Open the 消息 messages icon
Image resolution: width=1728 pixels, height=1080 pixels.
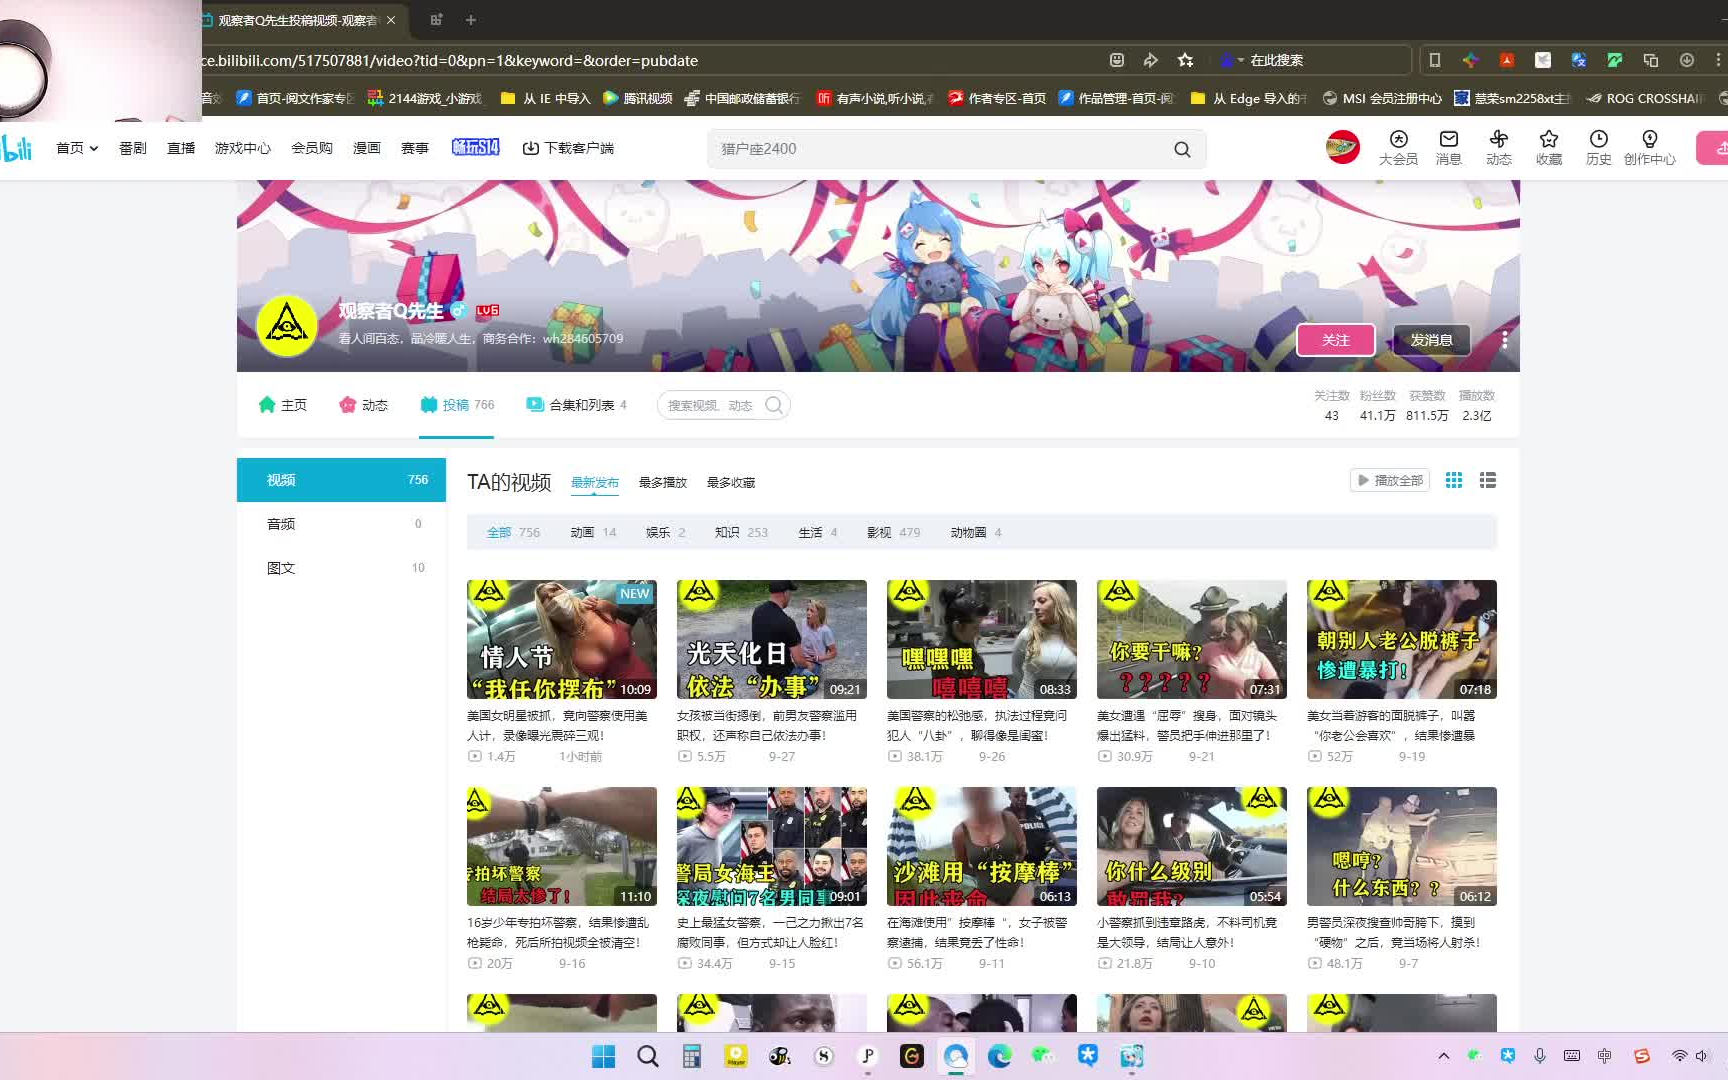(1448, 148)
